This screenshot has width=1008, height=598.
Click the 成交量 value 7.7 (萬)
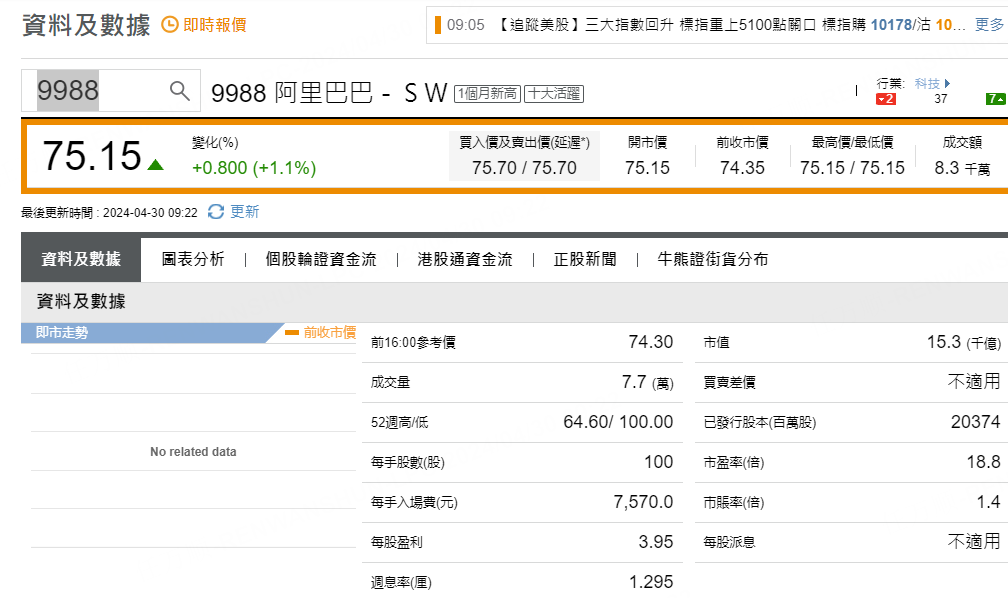(x=647, y=382)
